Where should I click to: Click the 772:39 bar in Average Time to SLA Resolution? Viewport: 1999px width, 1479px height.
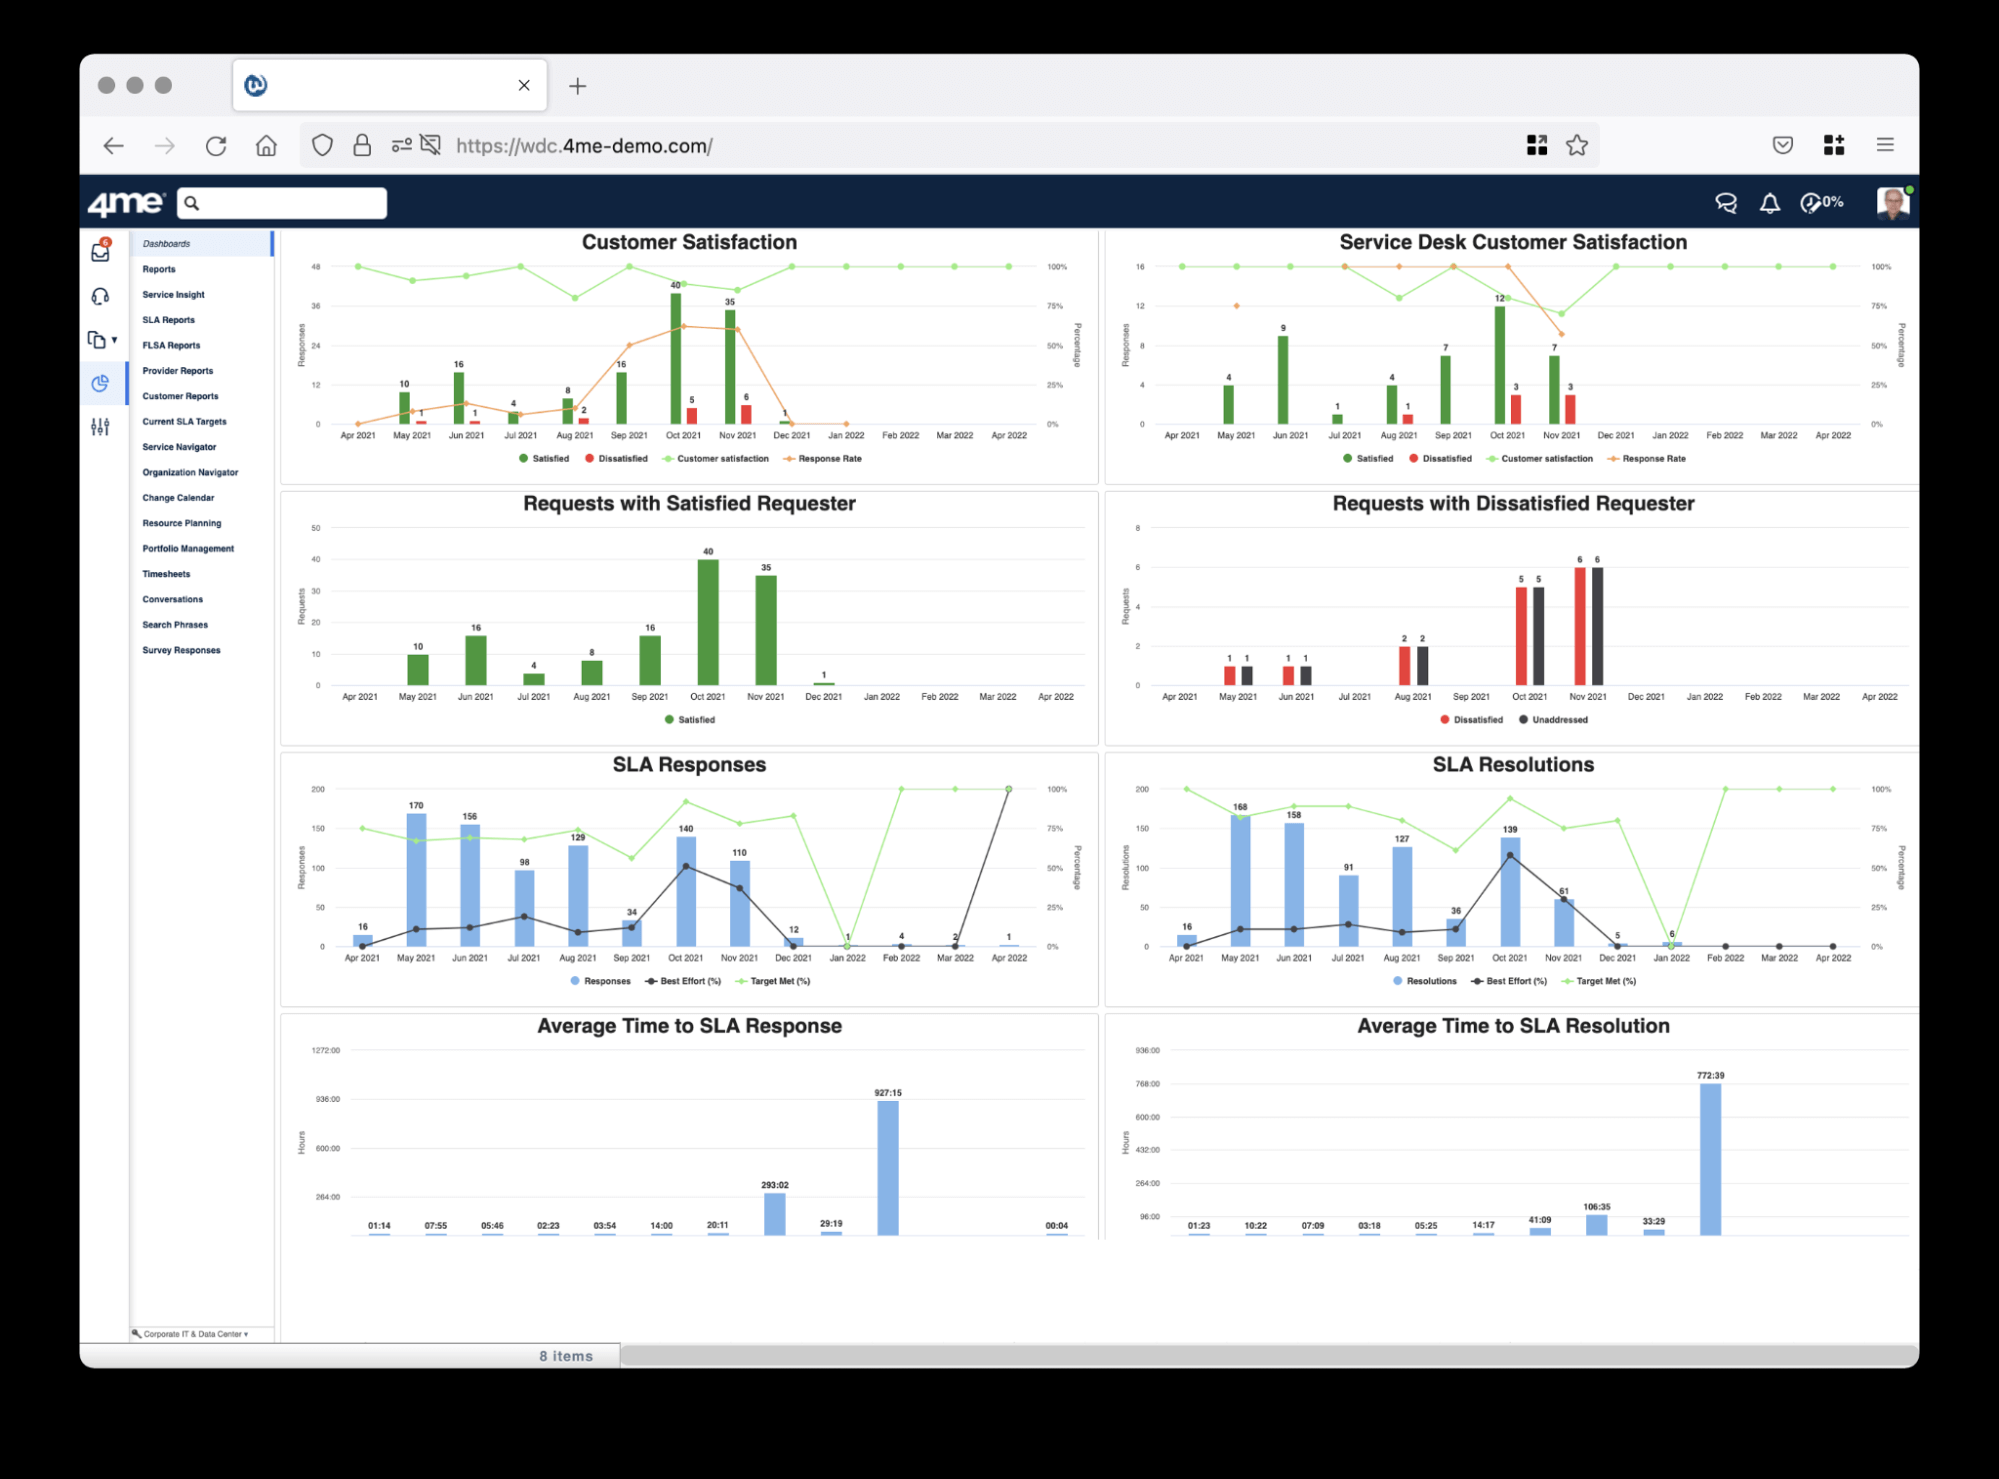point(1711,1159)
